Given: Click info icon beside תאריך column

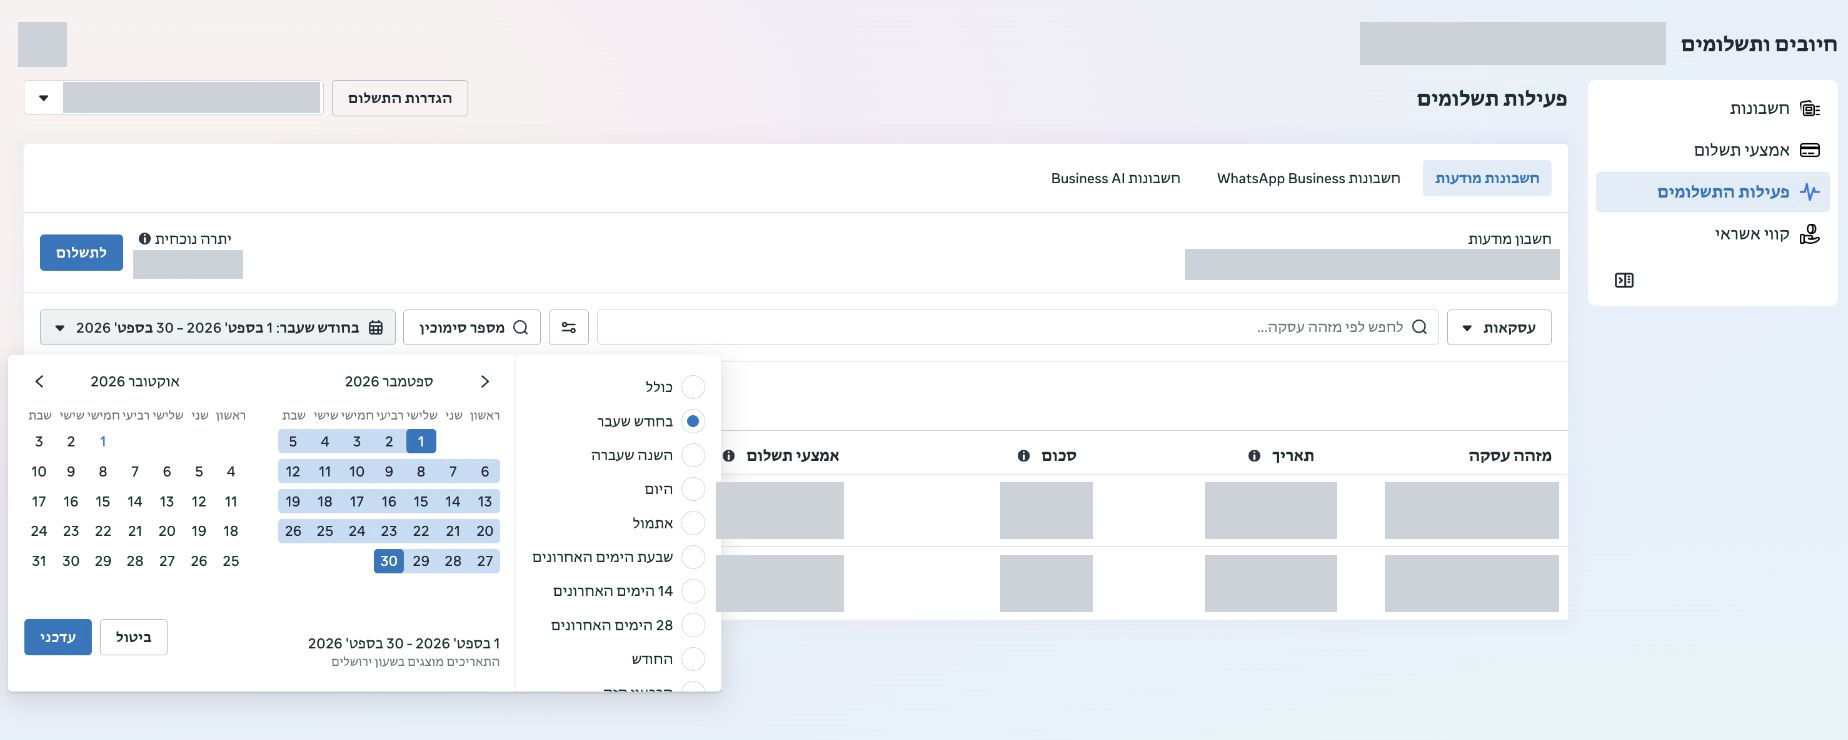Looking at the screenshot, I should [x=1254, y=456].
